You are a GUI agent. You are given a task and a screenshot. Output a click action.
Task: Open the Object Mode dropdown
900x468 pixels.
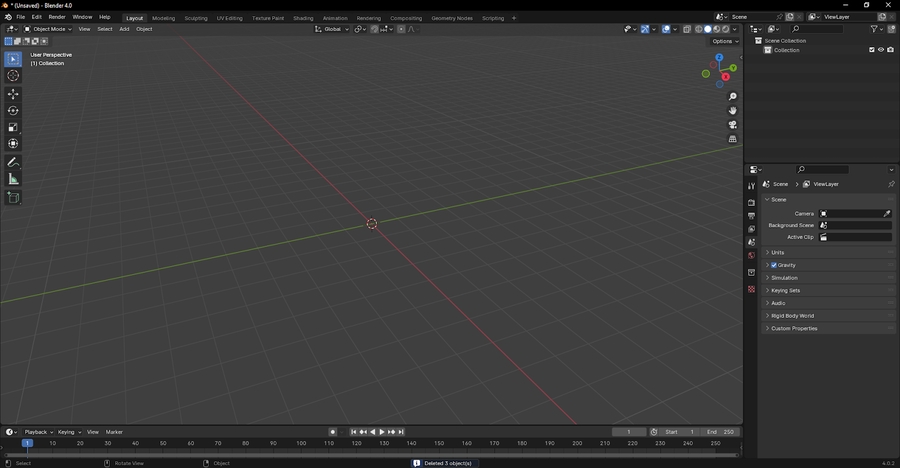tap(48, 29)
